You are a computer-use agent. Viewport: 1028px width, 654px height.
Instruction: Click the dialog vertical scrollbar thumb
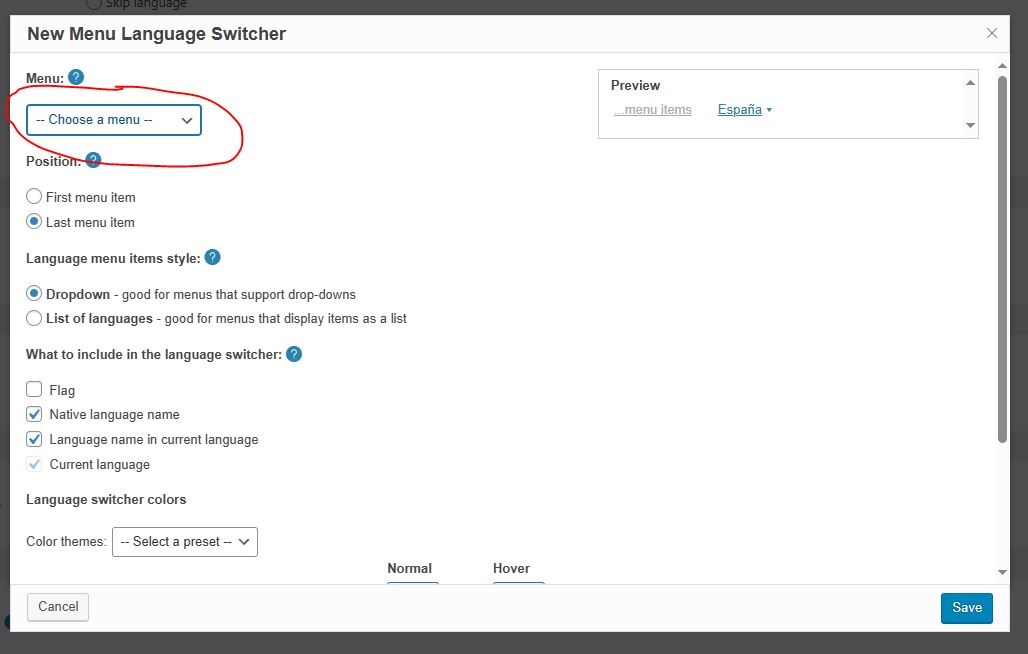(1002, 260)
